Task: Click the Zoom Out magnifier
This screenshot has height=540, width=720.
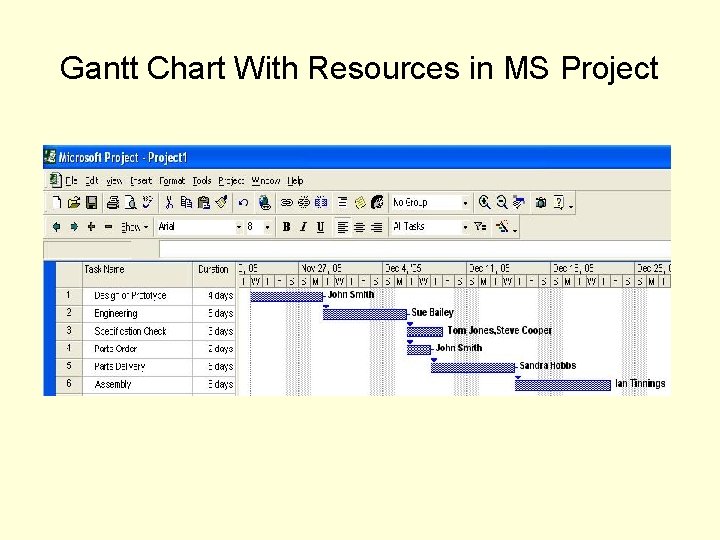Action: tap(501, 202)
